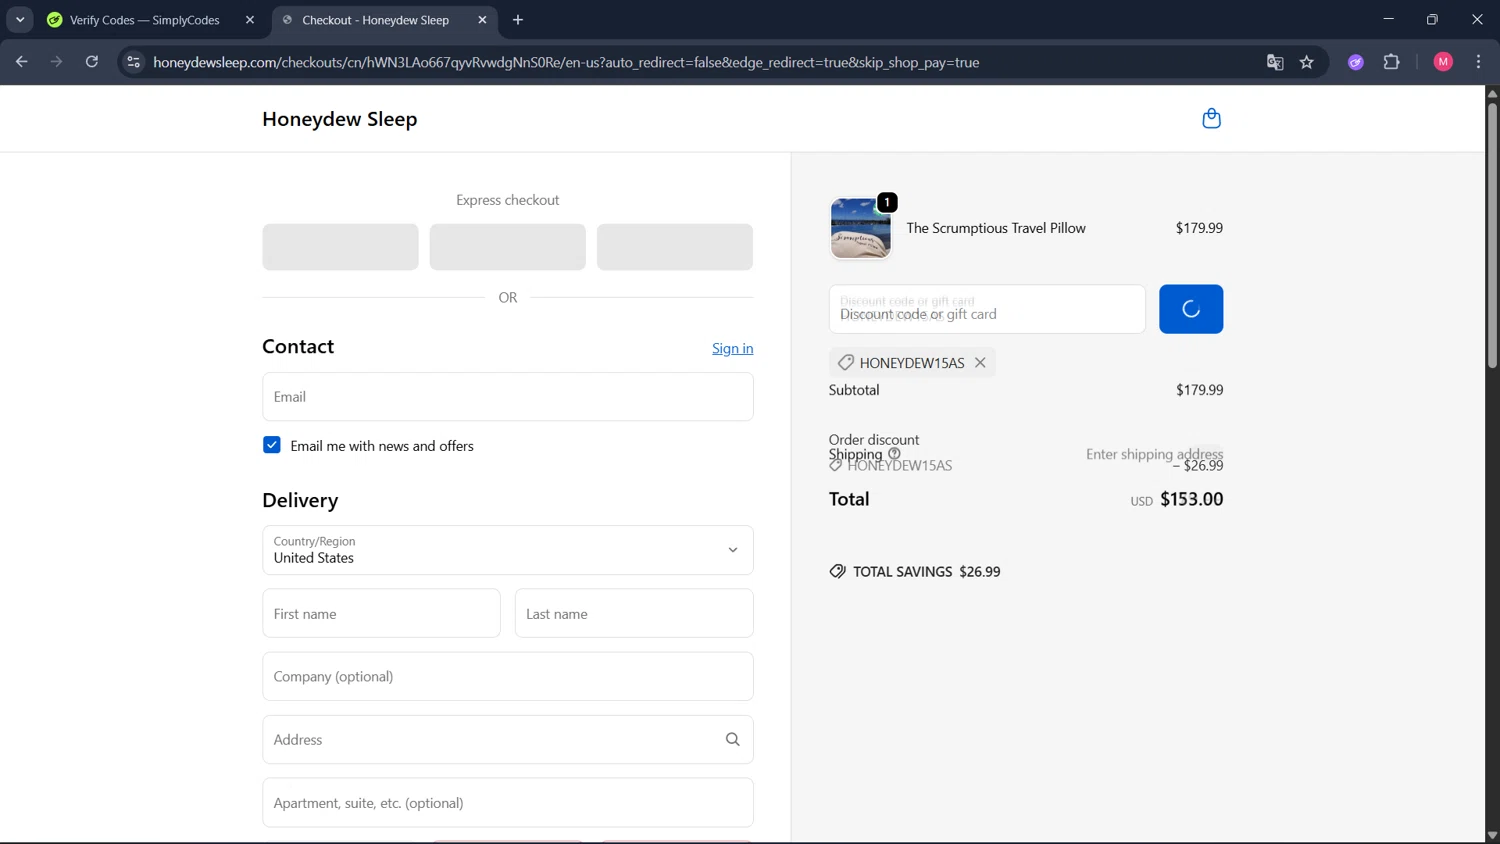The image size is (1500, 844).
Task: Click the address search magnifier icon
Action: pos(733,739)
